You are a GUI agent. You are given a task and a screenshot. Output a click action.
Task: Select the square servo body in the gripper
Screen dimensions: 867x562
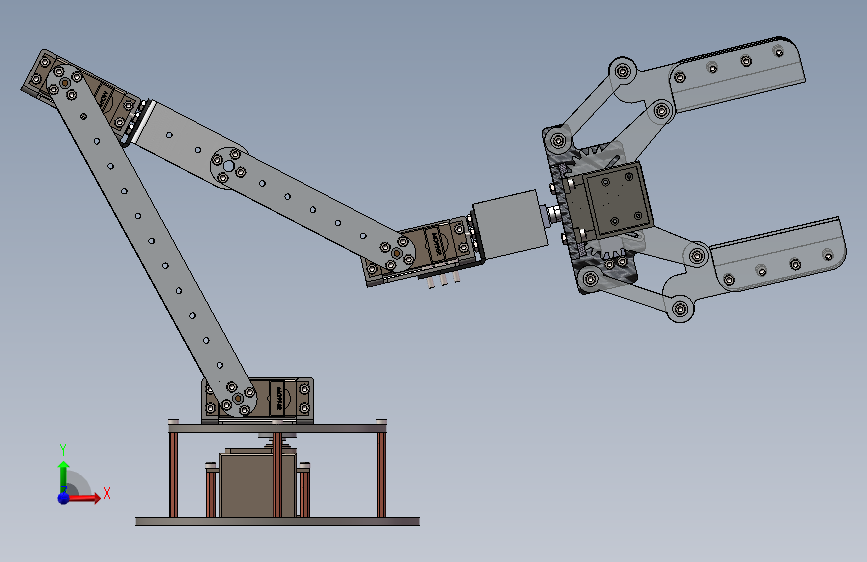pyautogui.click(x=618, y=199)
